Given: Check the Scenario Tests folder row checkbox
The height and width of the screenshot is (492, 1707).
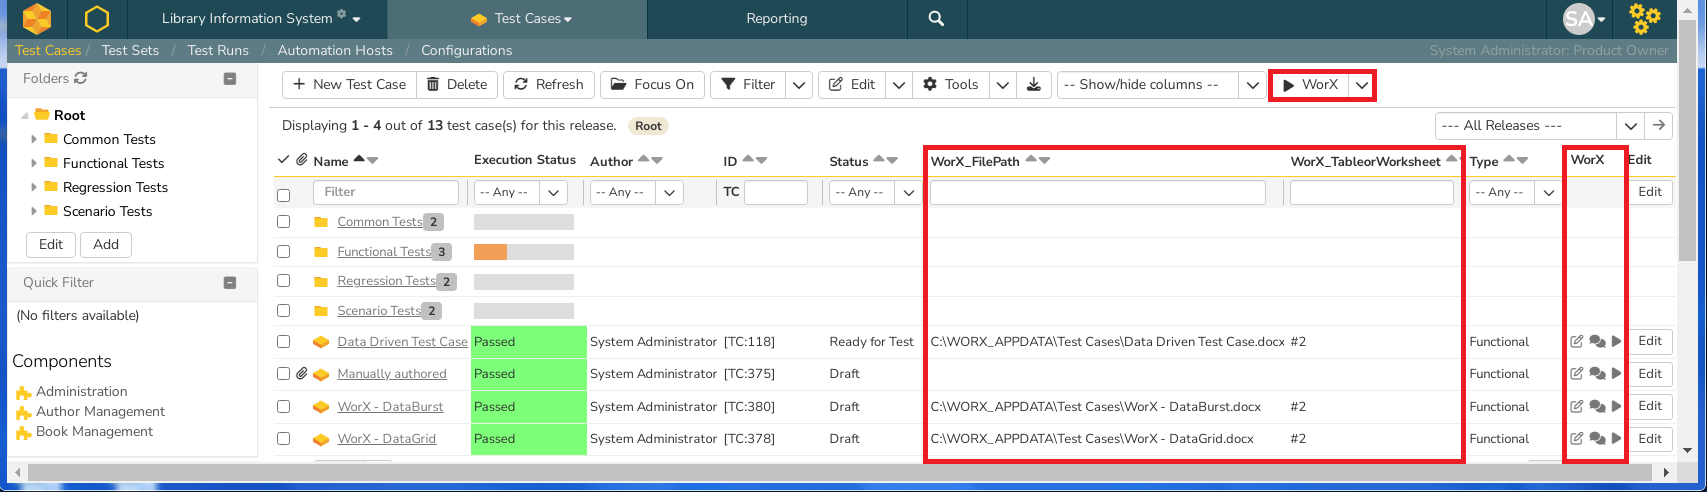Looking at the screenshot, I should coord(283,310).
